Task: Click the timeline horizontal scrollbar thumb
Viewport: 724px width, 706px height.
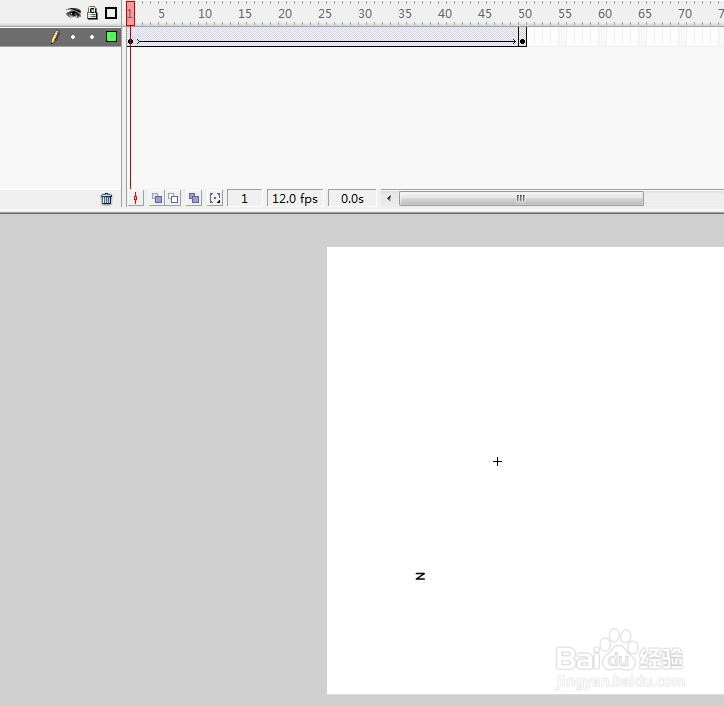Action: 521,199
